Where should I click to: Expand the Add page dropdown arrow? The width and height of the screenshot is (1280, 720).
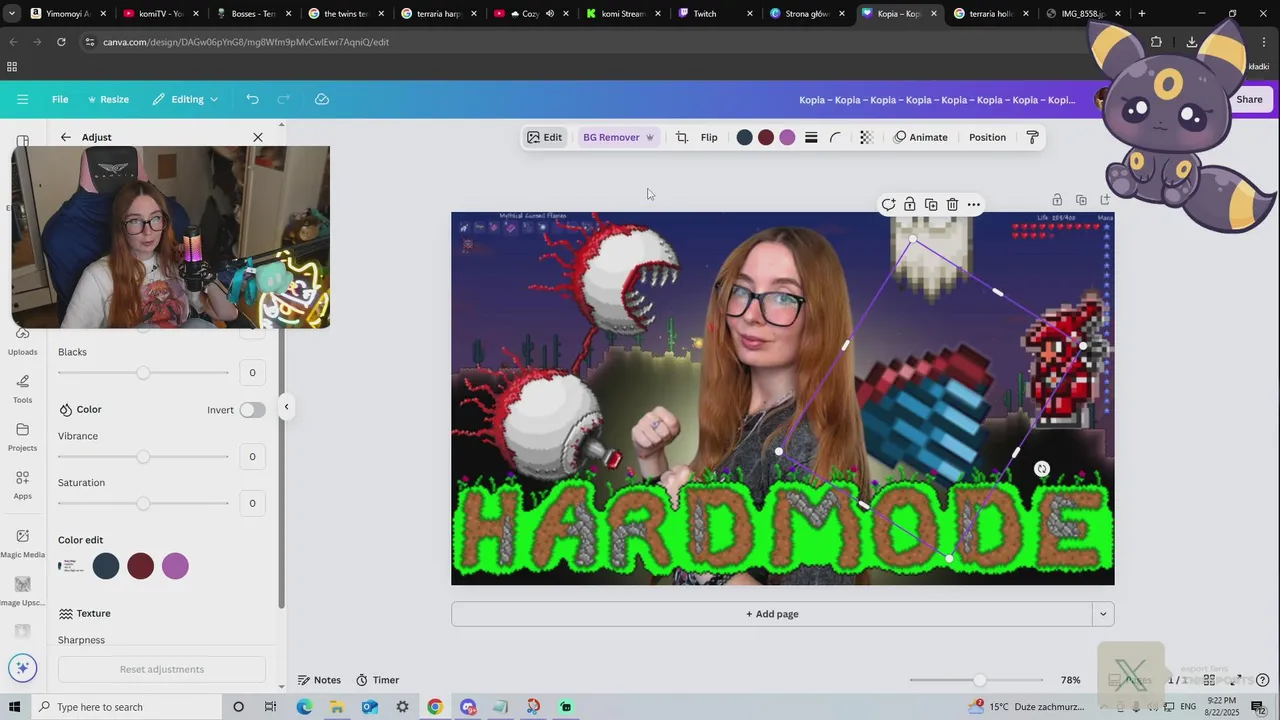click(x=1103, y=614)
